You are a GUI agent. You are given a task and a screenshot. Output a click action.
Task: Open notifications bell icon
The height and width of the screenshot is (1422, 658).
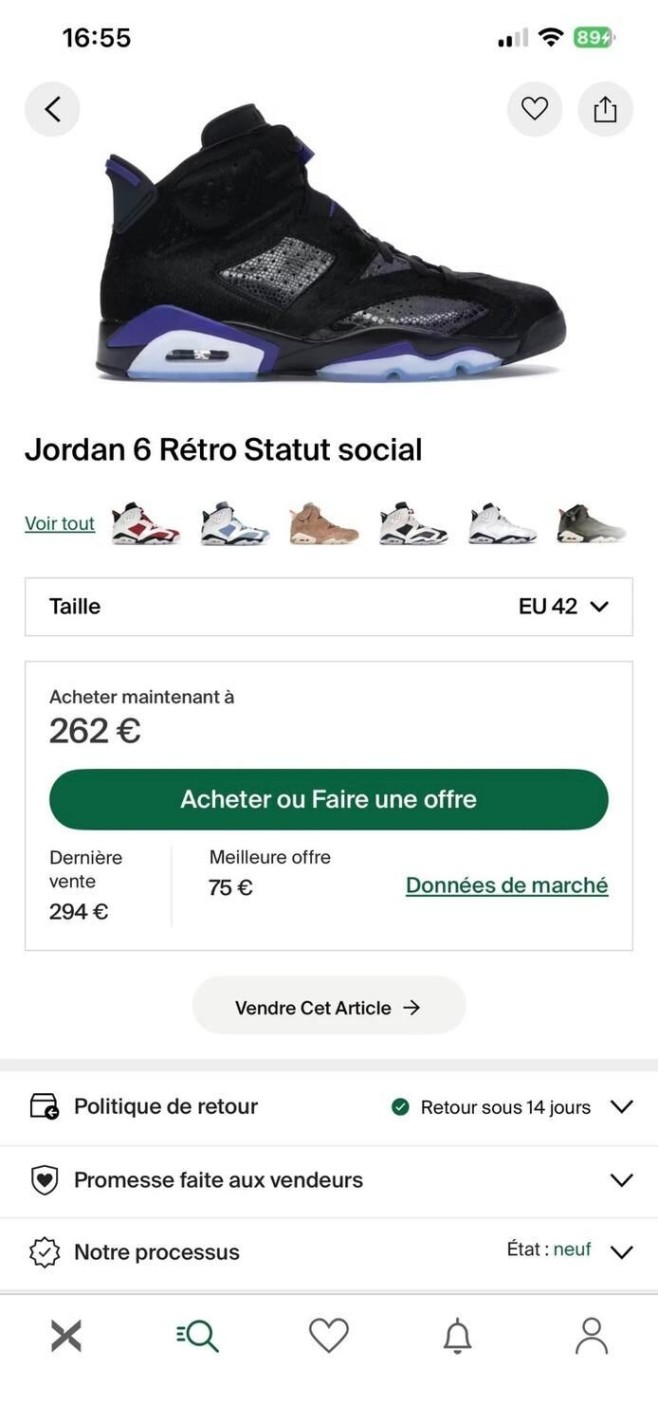(x=458, y=1336)
